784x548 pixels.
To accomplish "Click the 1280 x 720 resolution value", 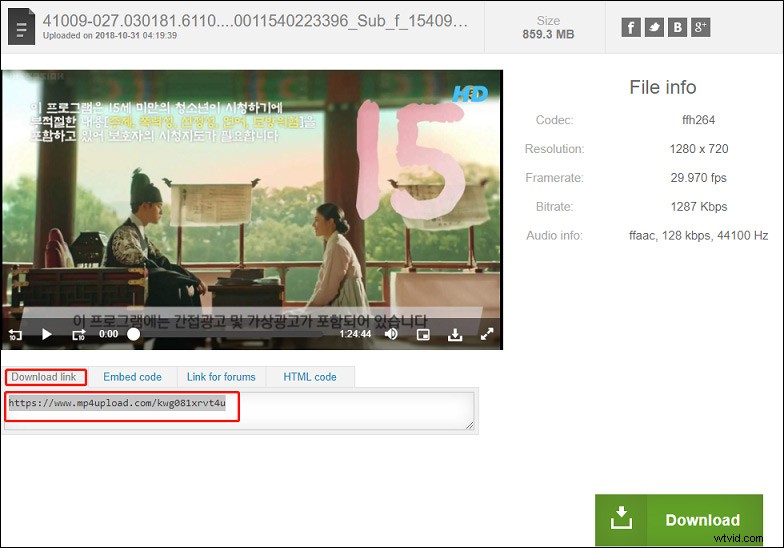I will 698,149.
